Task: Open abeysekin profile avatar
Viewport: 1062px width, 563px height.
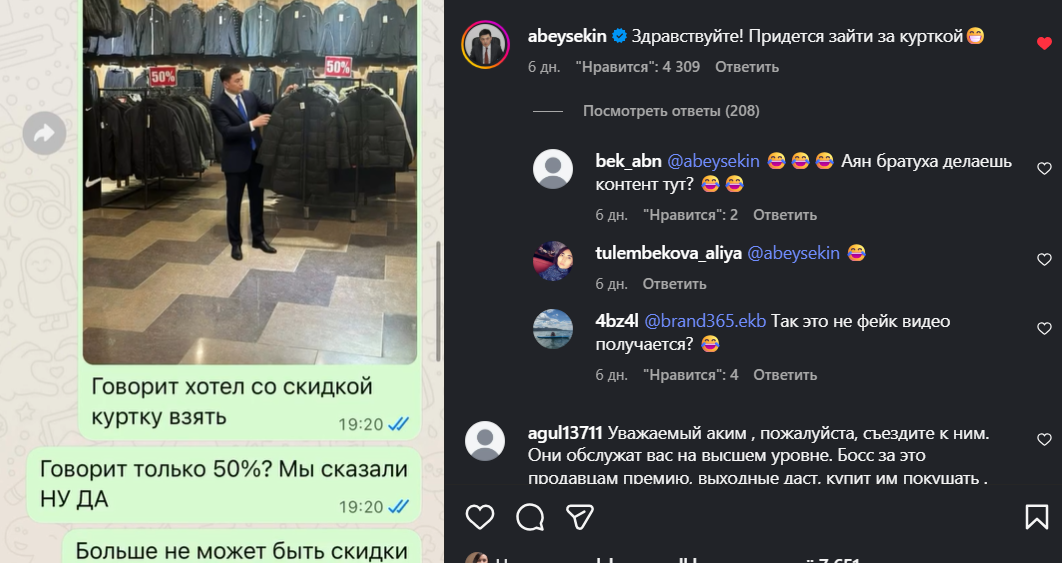Action: click(486, 45)
